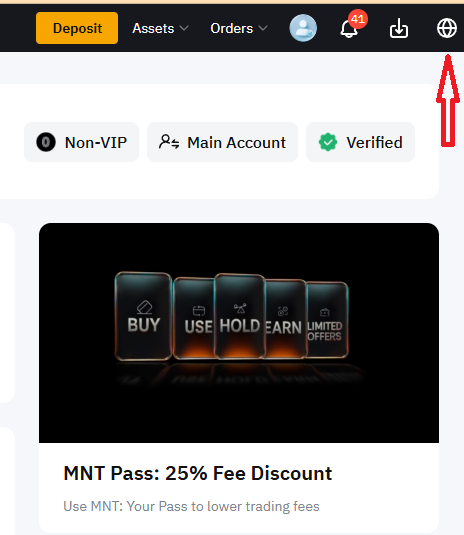The image size is (464, 535).
Task: Click the red notification count badge
Action: click(358, 19)
